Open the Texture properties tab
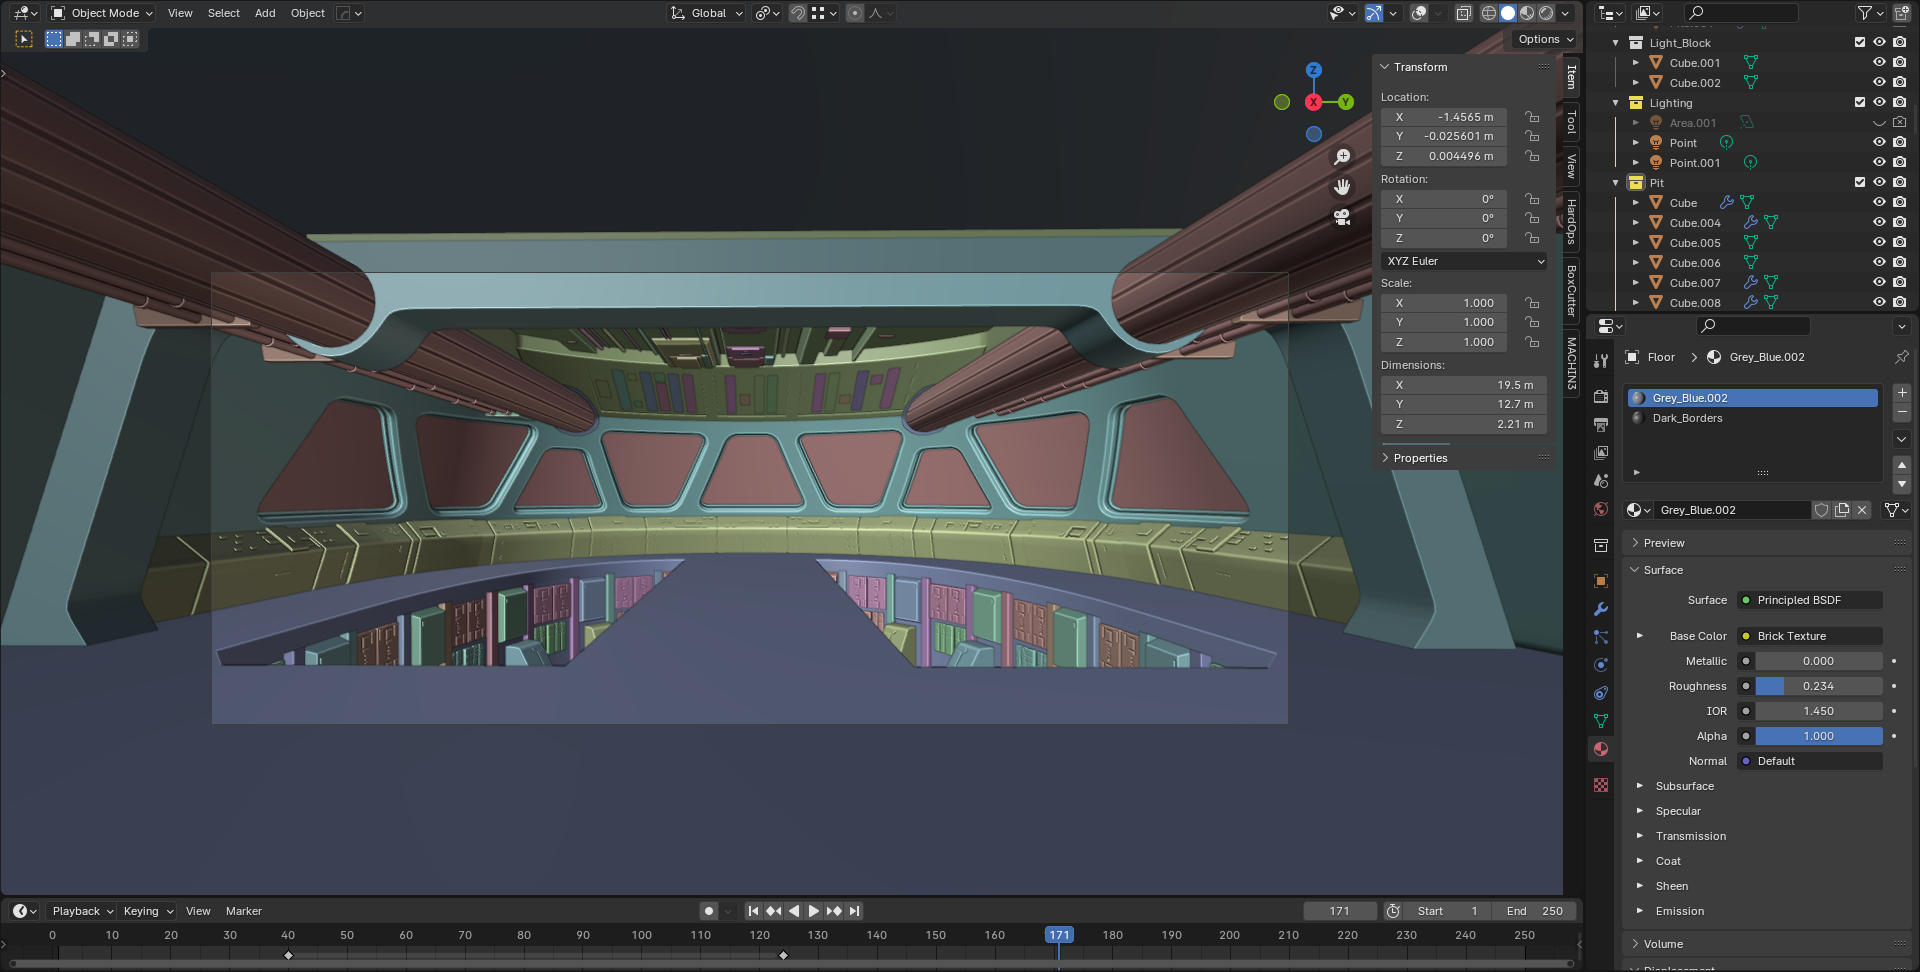The width and height of the screenshot is (1920, 972). (1601, 785)
